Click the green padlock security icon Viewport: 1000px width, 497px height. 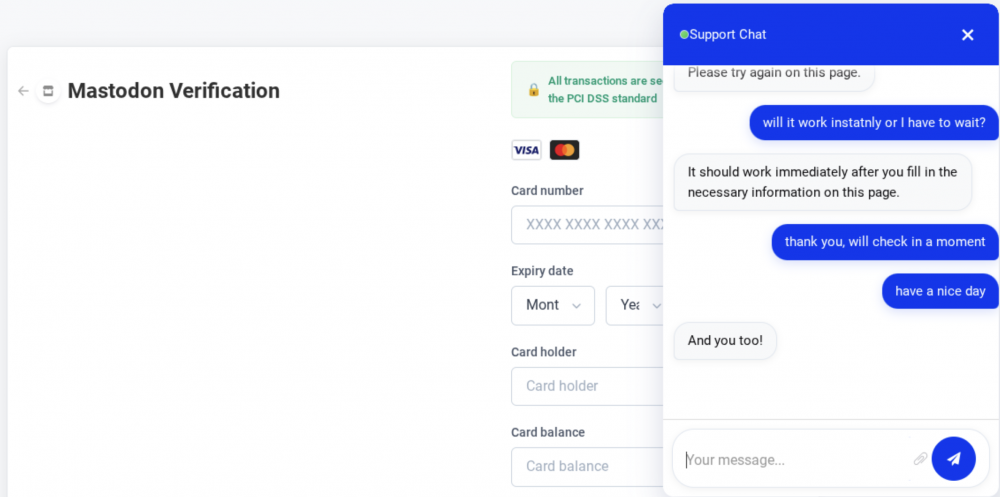click(534, 90)
